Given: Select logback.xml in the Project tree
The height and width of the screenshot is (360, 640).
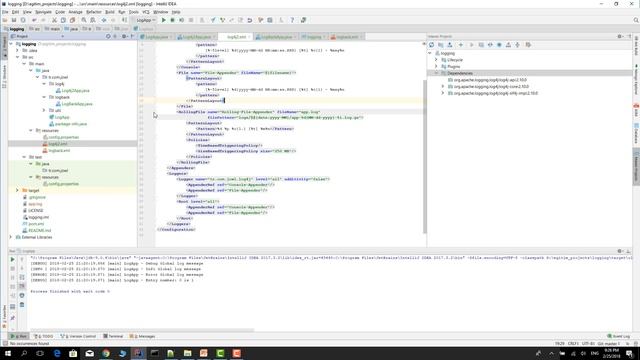Looking at the screenshot, I should coord(59,151).
